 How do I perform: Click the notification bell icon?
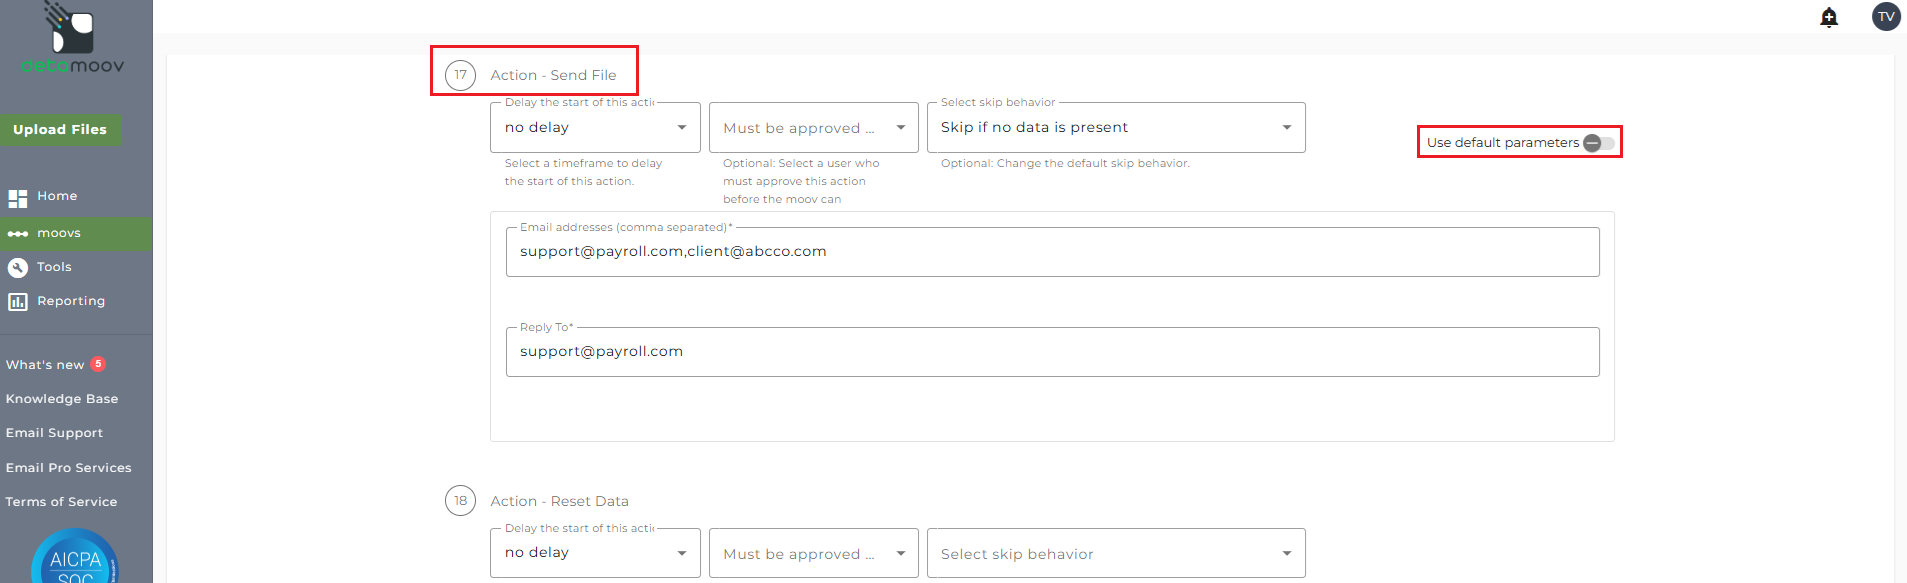[1829, 17]
